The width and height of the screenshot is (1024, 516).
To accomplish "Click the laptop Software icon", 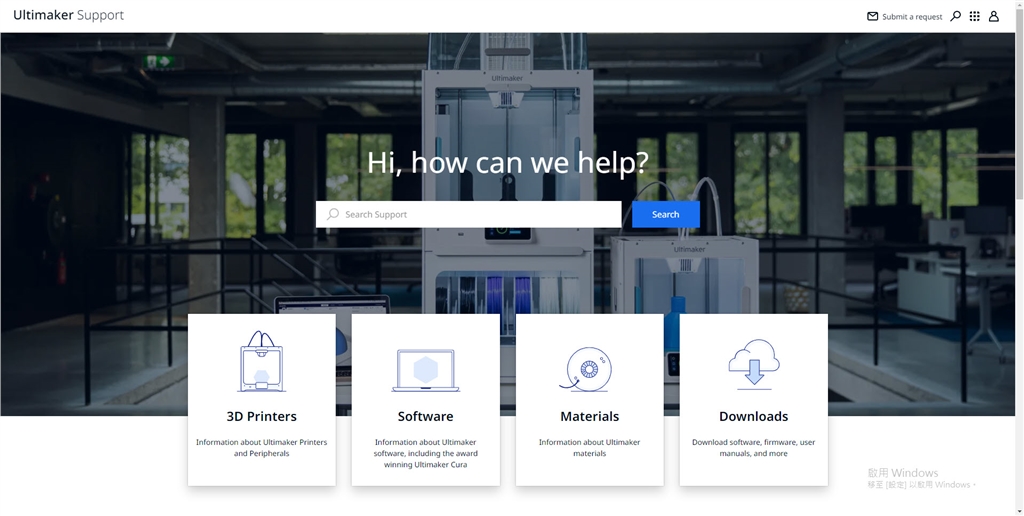I will [425, 370].
